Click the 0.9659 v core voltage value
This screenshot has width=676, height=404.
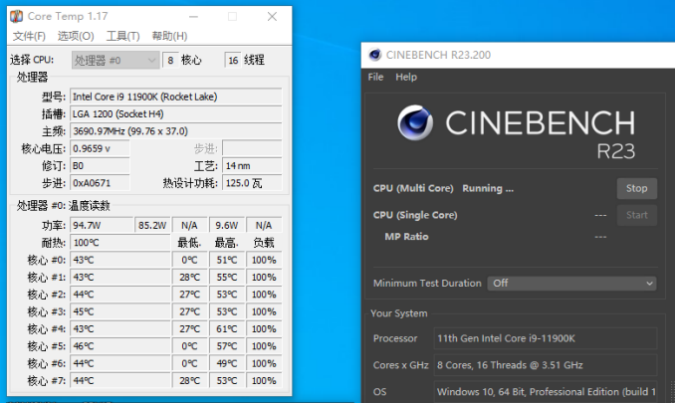click(100, 148)
